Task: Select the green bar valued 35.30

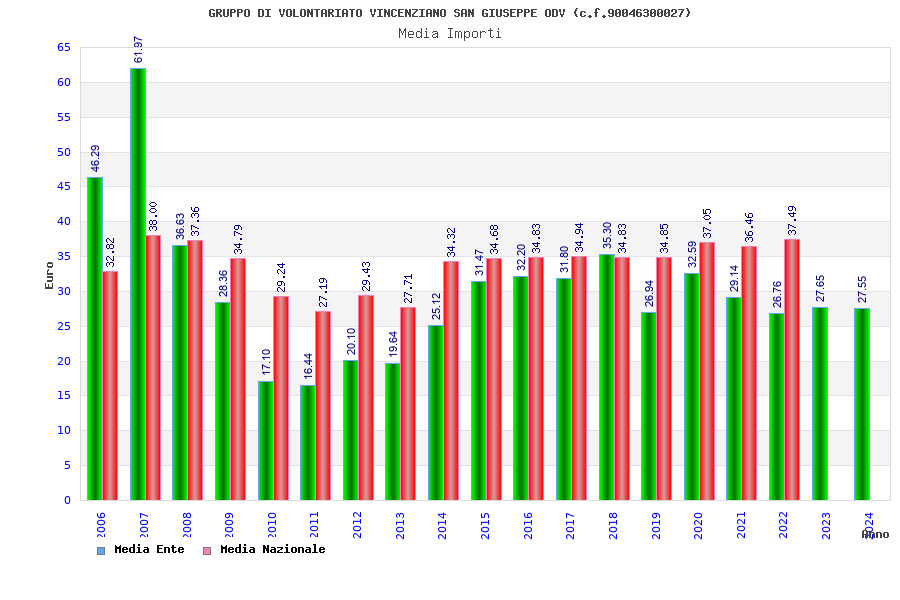Action: click(607, 377)
